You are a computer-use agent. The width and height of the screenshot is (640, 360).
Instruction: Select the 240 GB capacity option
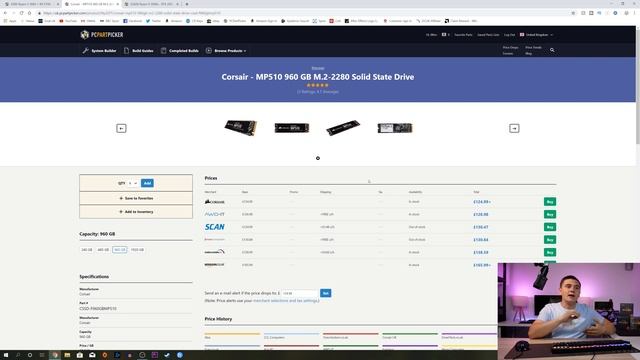(87, 249)
